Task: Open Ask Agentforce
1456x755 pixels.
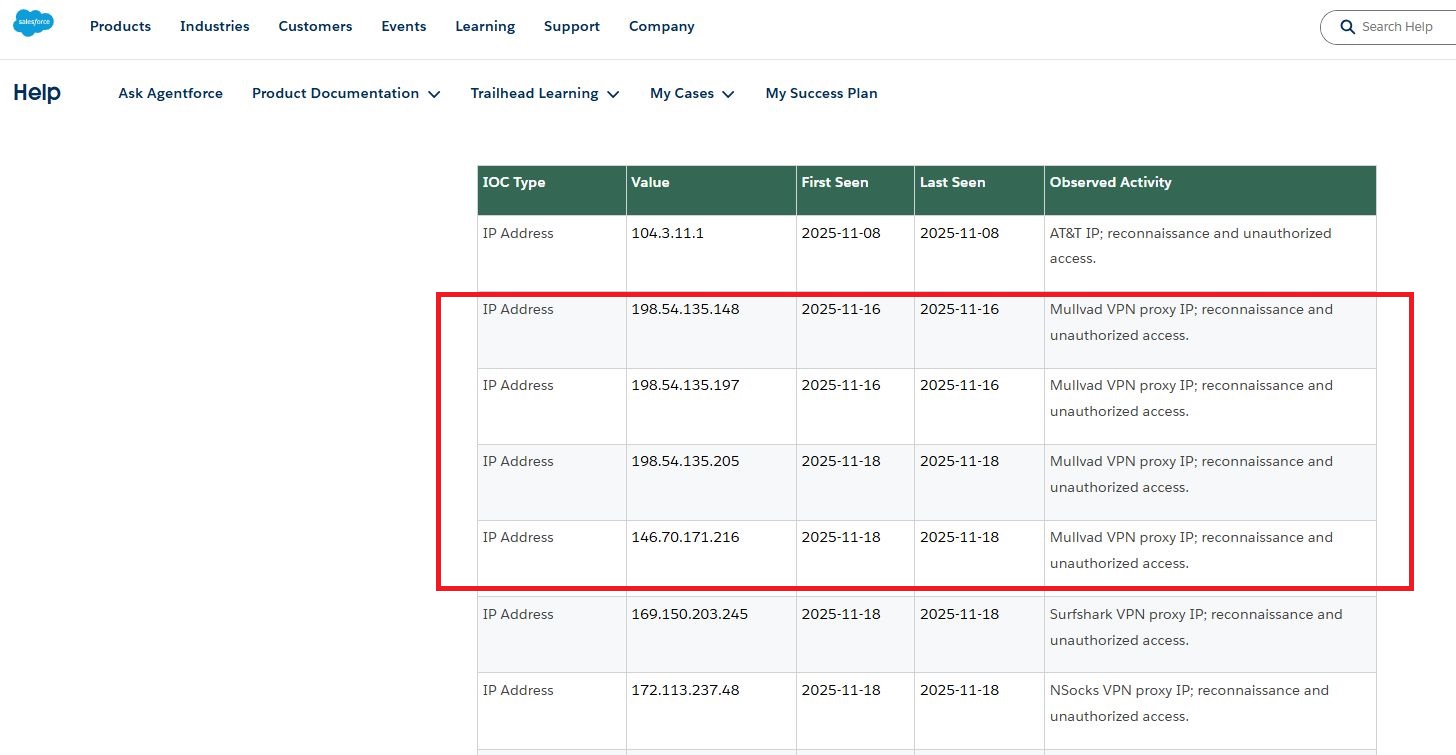Action: click(x=170, y=93)
